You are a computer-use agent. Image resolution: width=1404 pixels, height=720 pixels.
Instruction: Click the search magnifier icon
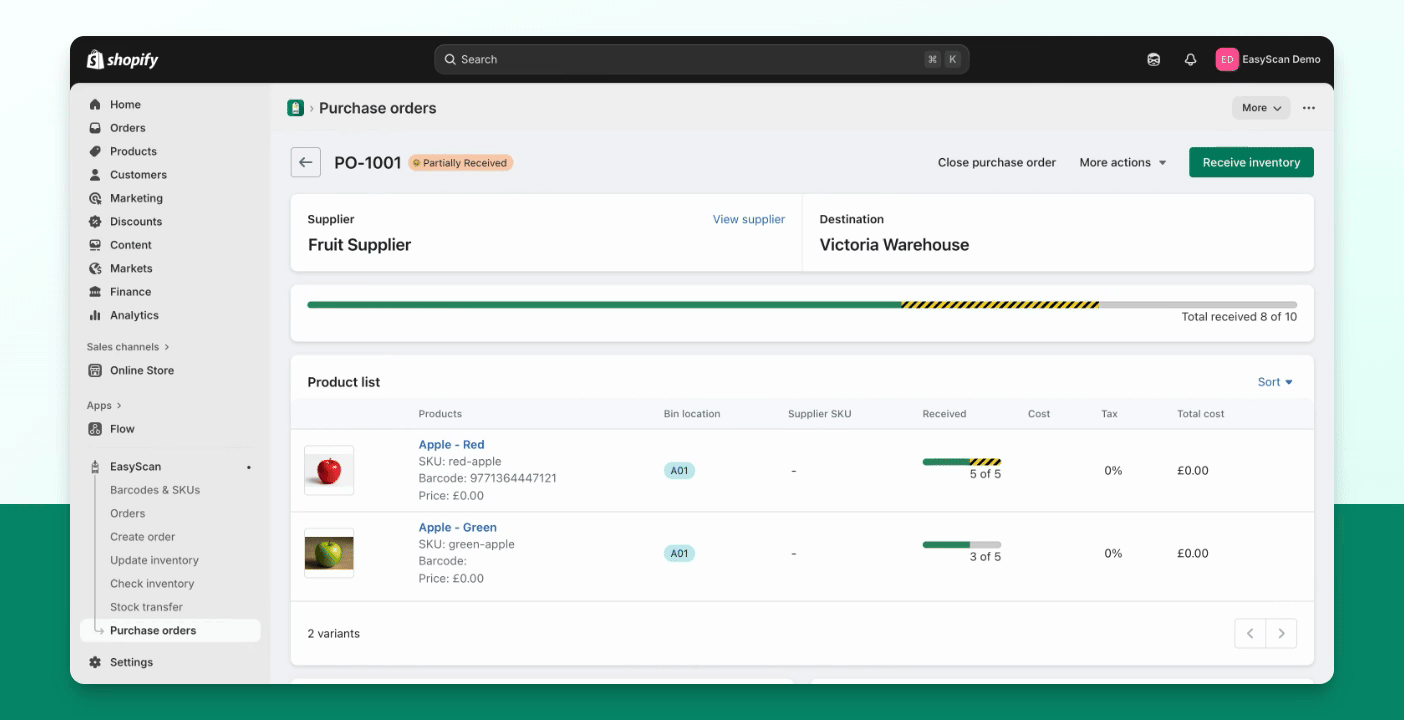(x=450, y=60)
